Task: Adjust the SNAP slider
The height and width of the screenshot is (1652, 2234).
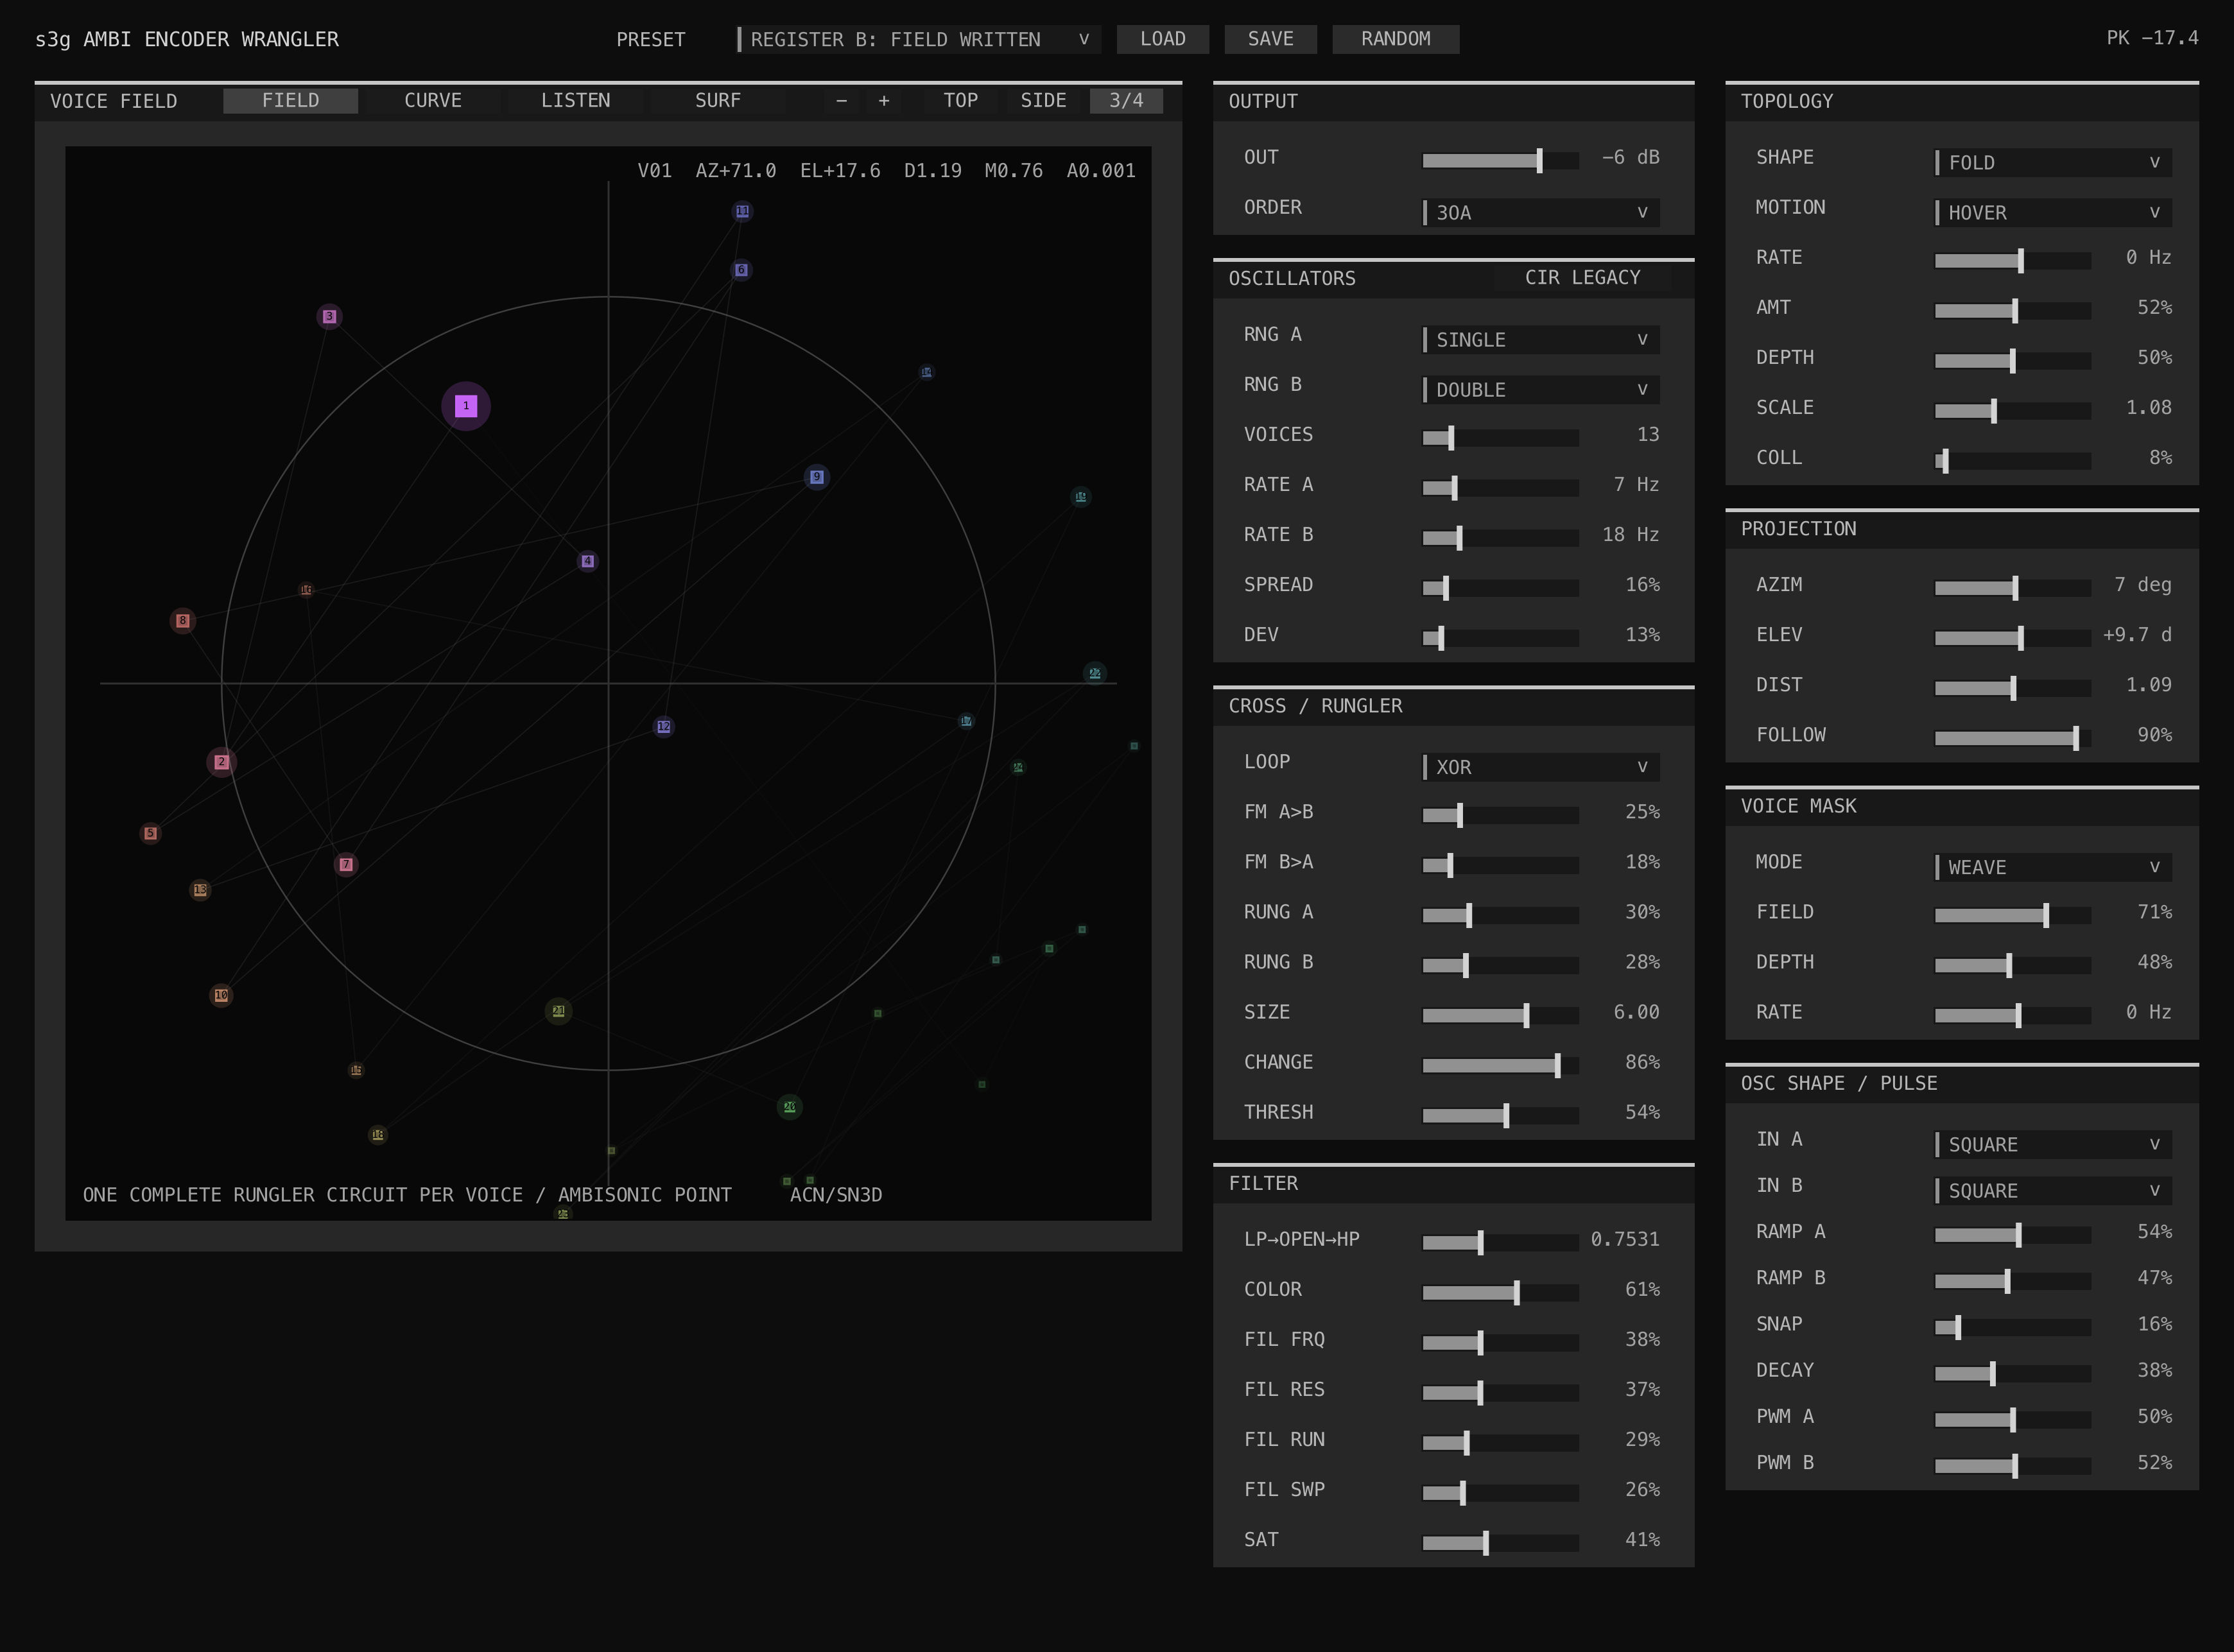Action: point(2012,1327)
